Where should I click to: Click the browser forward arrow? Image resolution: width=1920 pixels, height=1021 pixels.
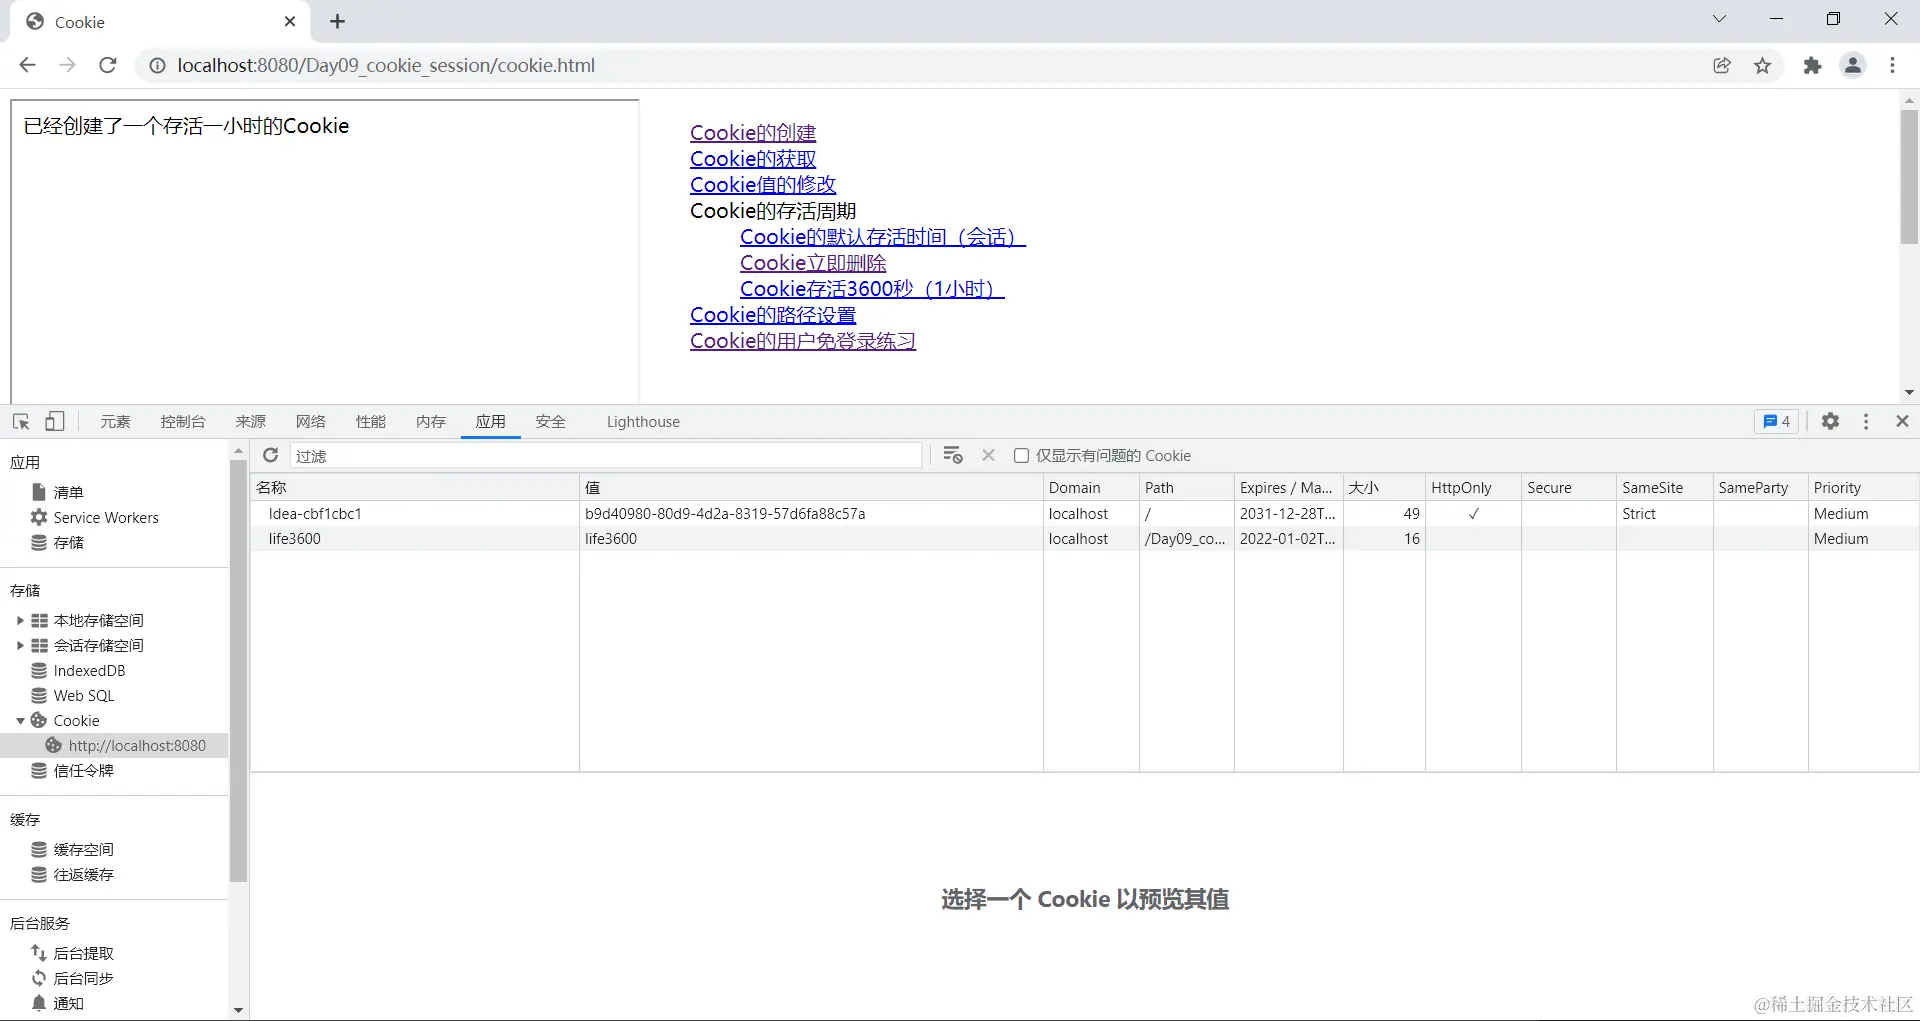tap(67, 65)
